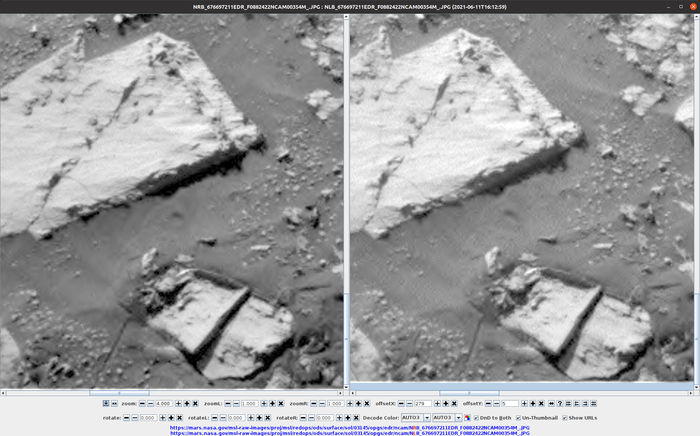Reset rotate with its X button
Image resolution: width=700 pixels, height=436 pixels.
coord(179,418)
